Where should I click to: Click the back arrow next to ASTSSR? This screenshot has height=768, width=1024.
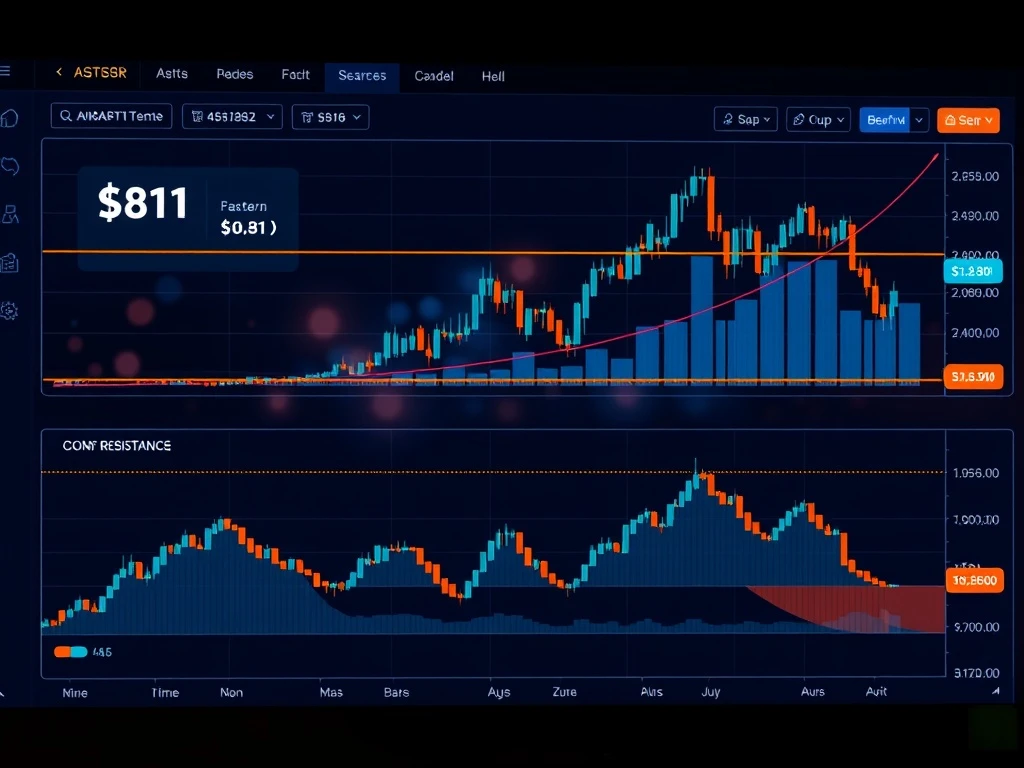click(57, 72)
